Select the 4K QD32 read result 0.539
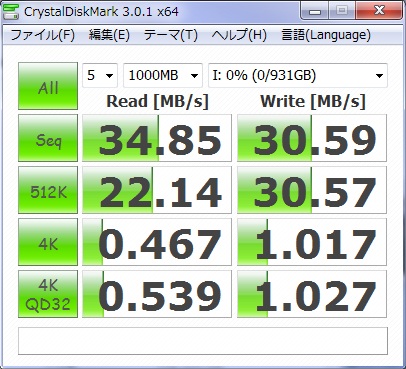 point(157,294)
